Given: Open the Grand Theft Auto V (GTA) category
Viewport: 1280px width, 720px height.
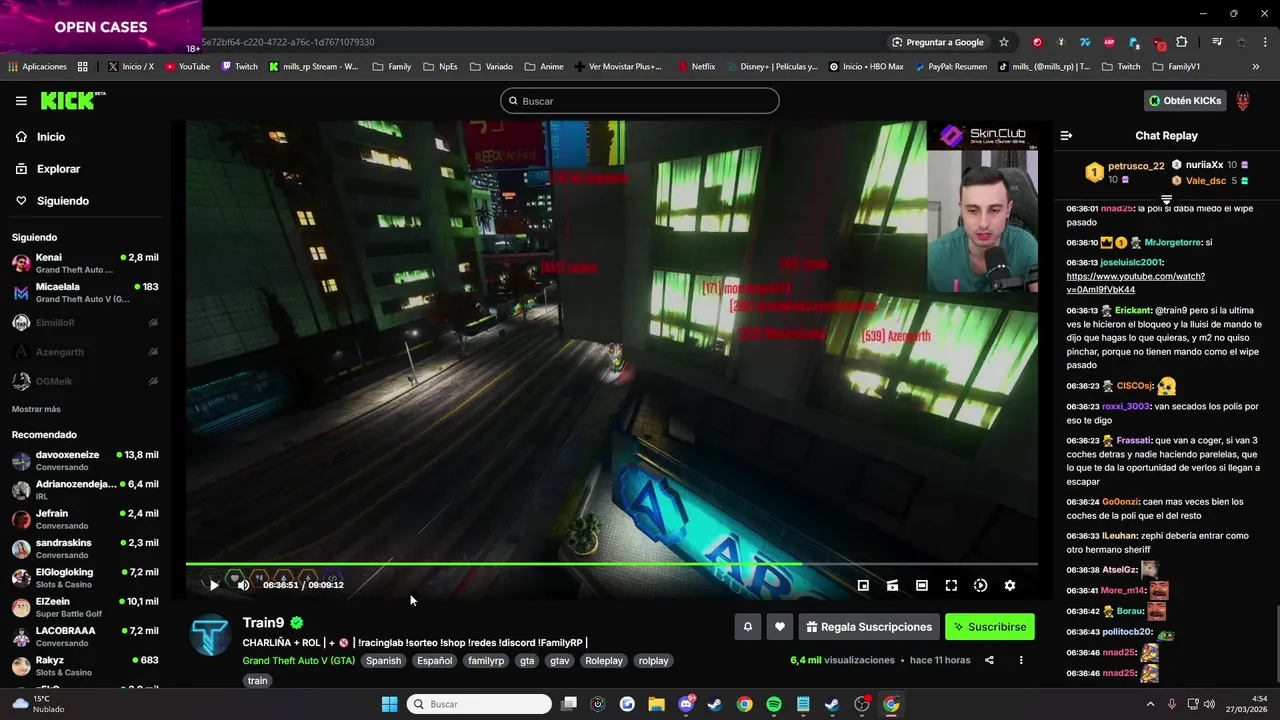Looking at the screenshot, I should 298,661.
